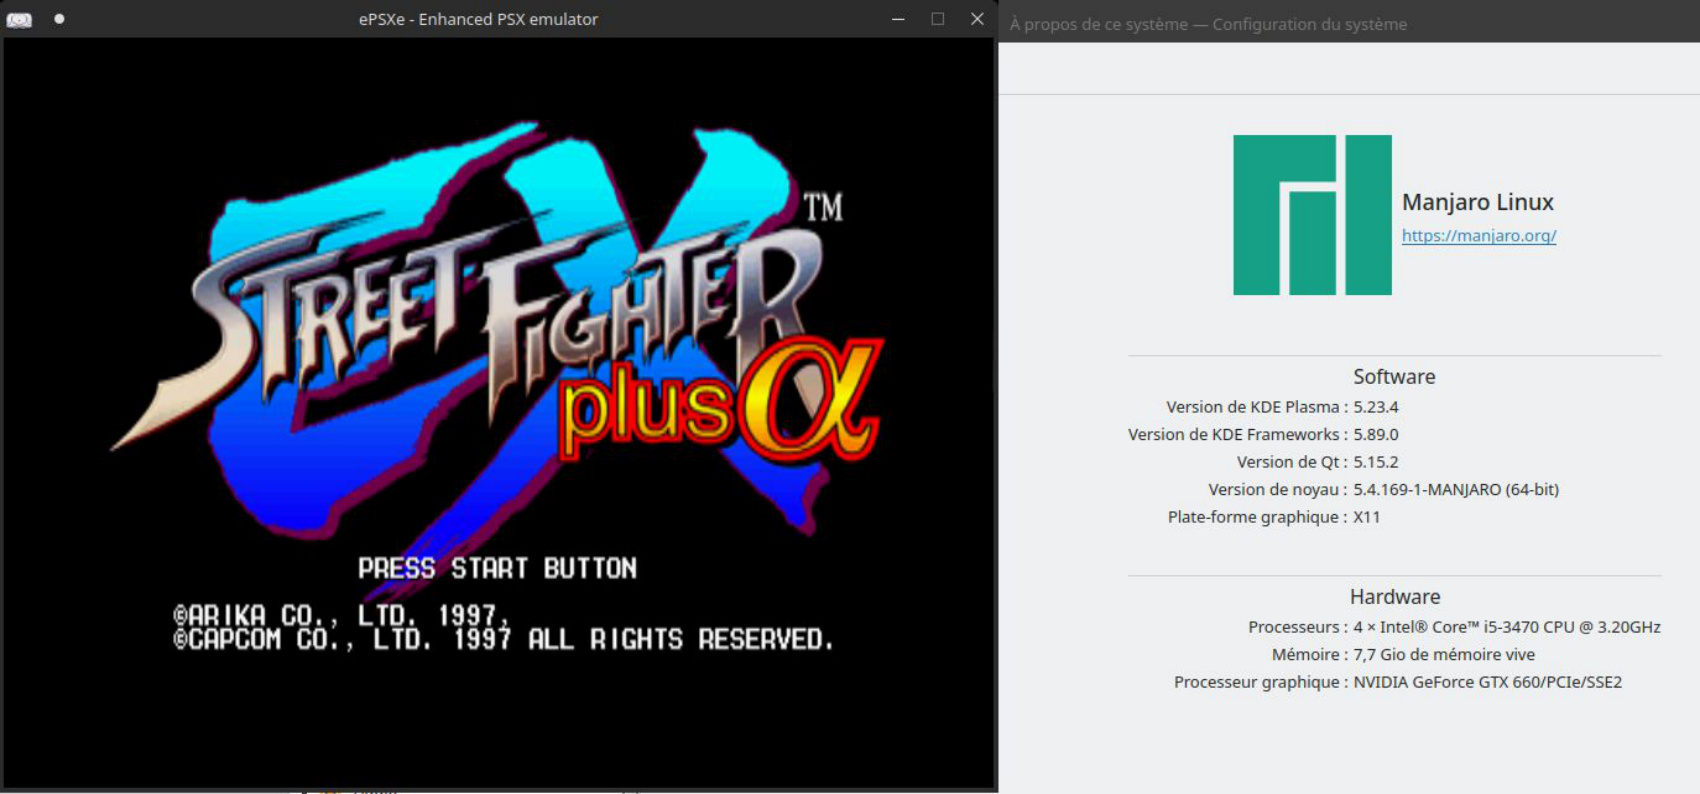Click "PRESS START BUTTON" in the game screen
The height and width of the screenshot is (794, 1700).
point(498,569)
